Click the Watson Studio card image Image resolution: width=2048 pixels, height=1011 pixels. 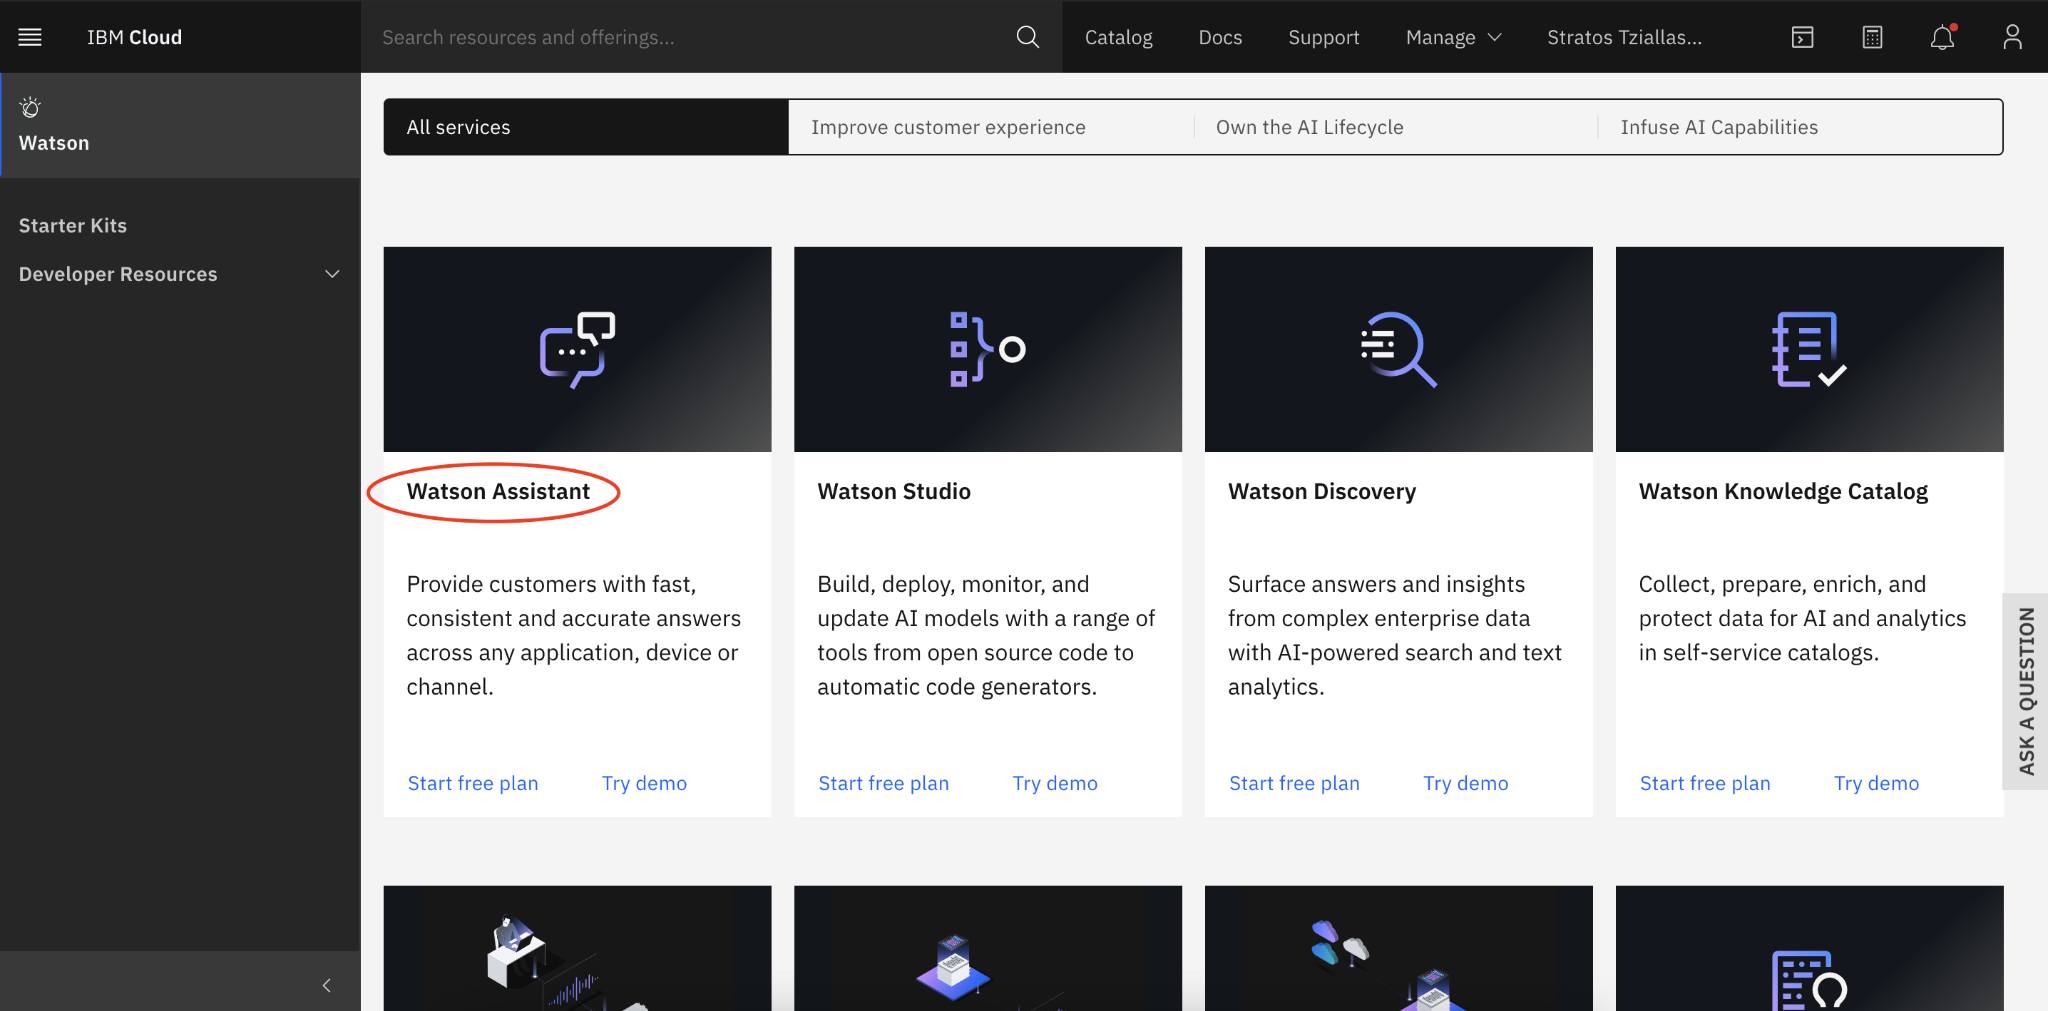[988, 349]
